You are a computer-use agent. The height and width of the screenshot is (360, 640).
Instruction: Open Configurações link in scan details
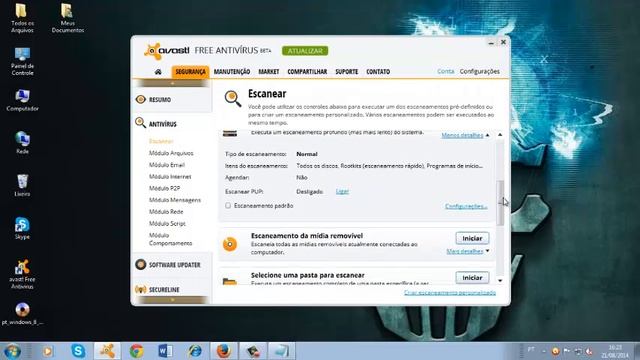click(466, 206)
